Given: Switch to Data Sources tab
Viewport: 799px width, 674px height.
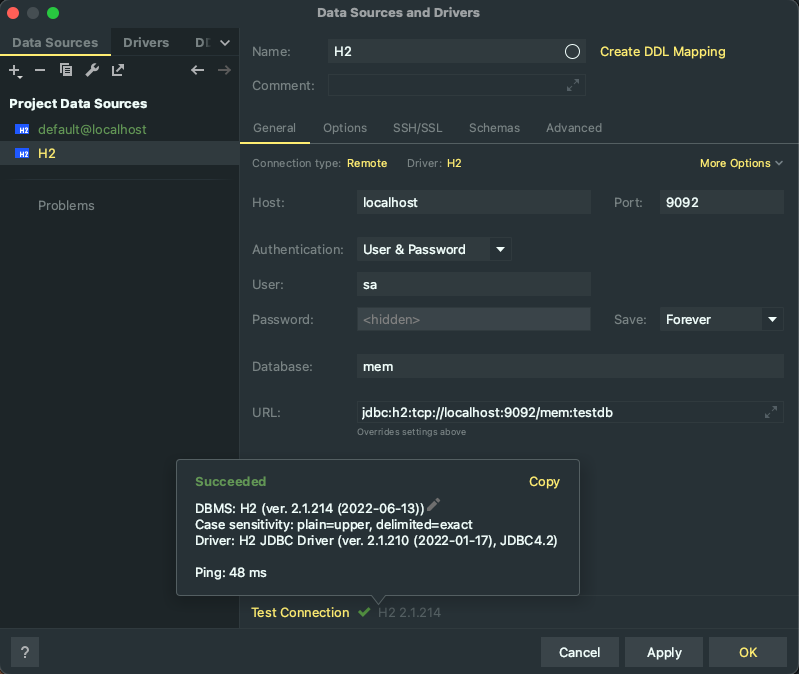Looking at the screenshot, I should (x=55, y=43).
